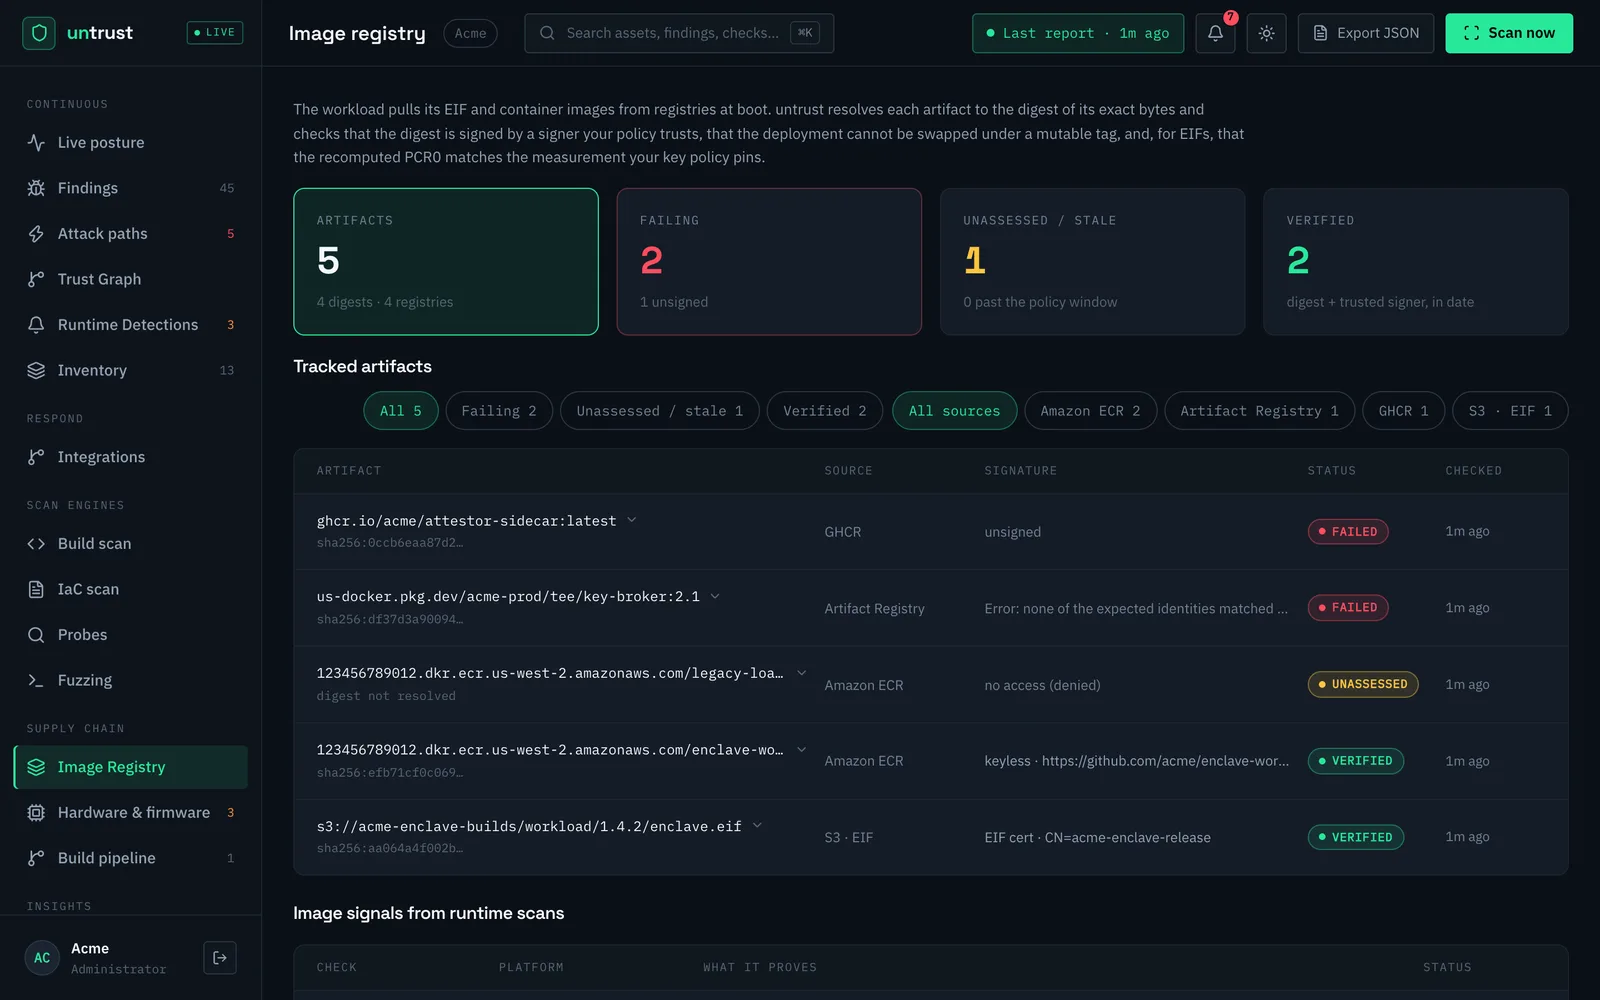Filter sources by Amazon ECR 2
Screen dimensions: 1600x1000
1090,411
